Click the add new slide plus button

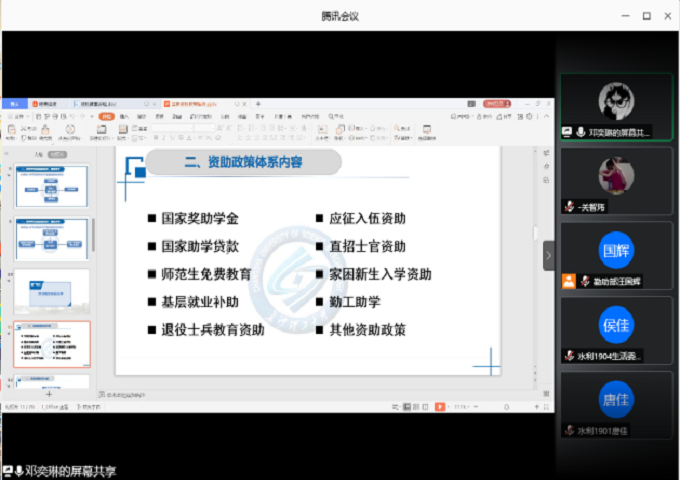[48, 393]
